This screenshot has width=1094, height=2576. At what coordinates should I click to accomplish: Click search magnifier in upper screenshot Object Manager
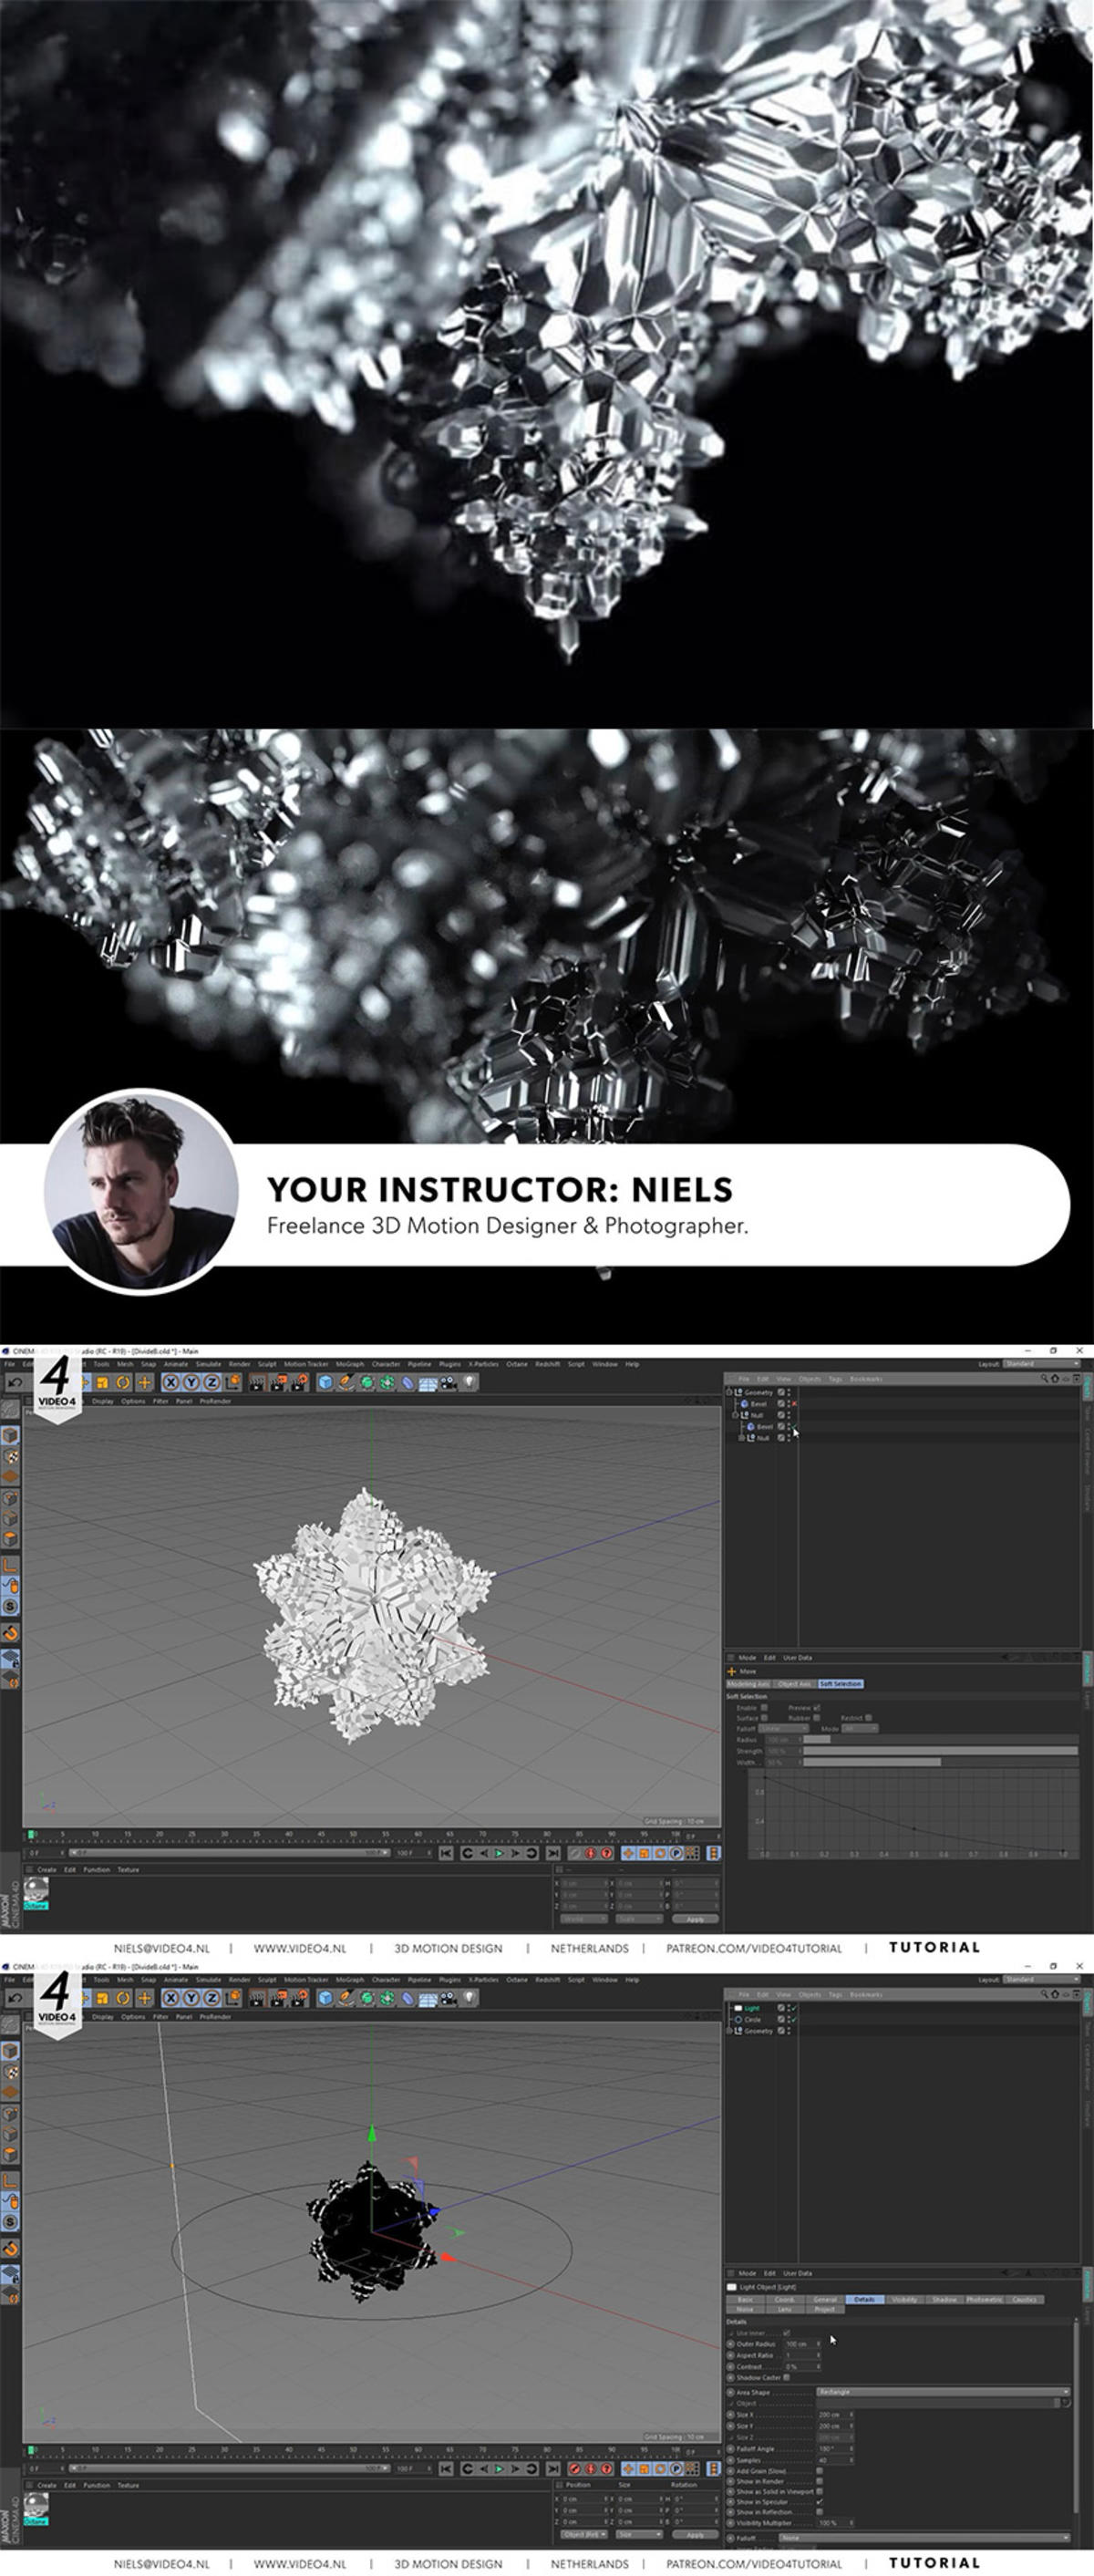coord(1044,1378)
